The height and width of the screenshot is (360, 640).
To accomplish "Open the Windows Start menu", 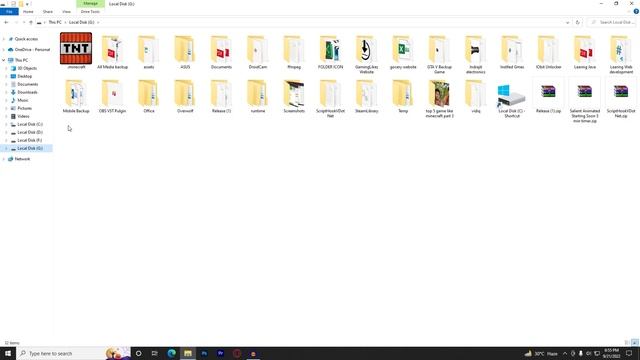I will [8, 353].
